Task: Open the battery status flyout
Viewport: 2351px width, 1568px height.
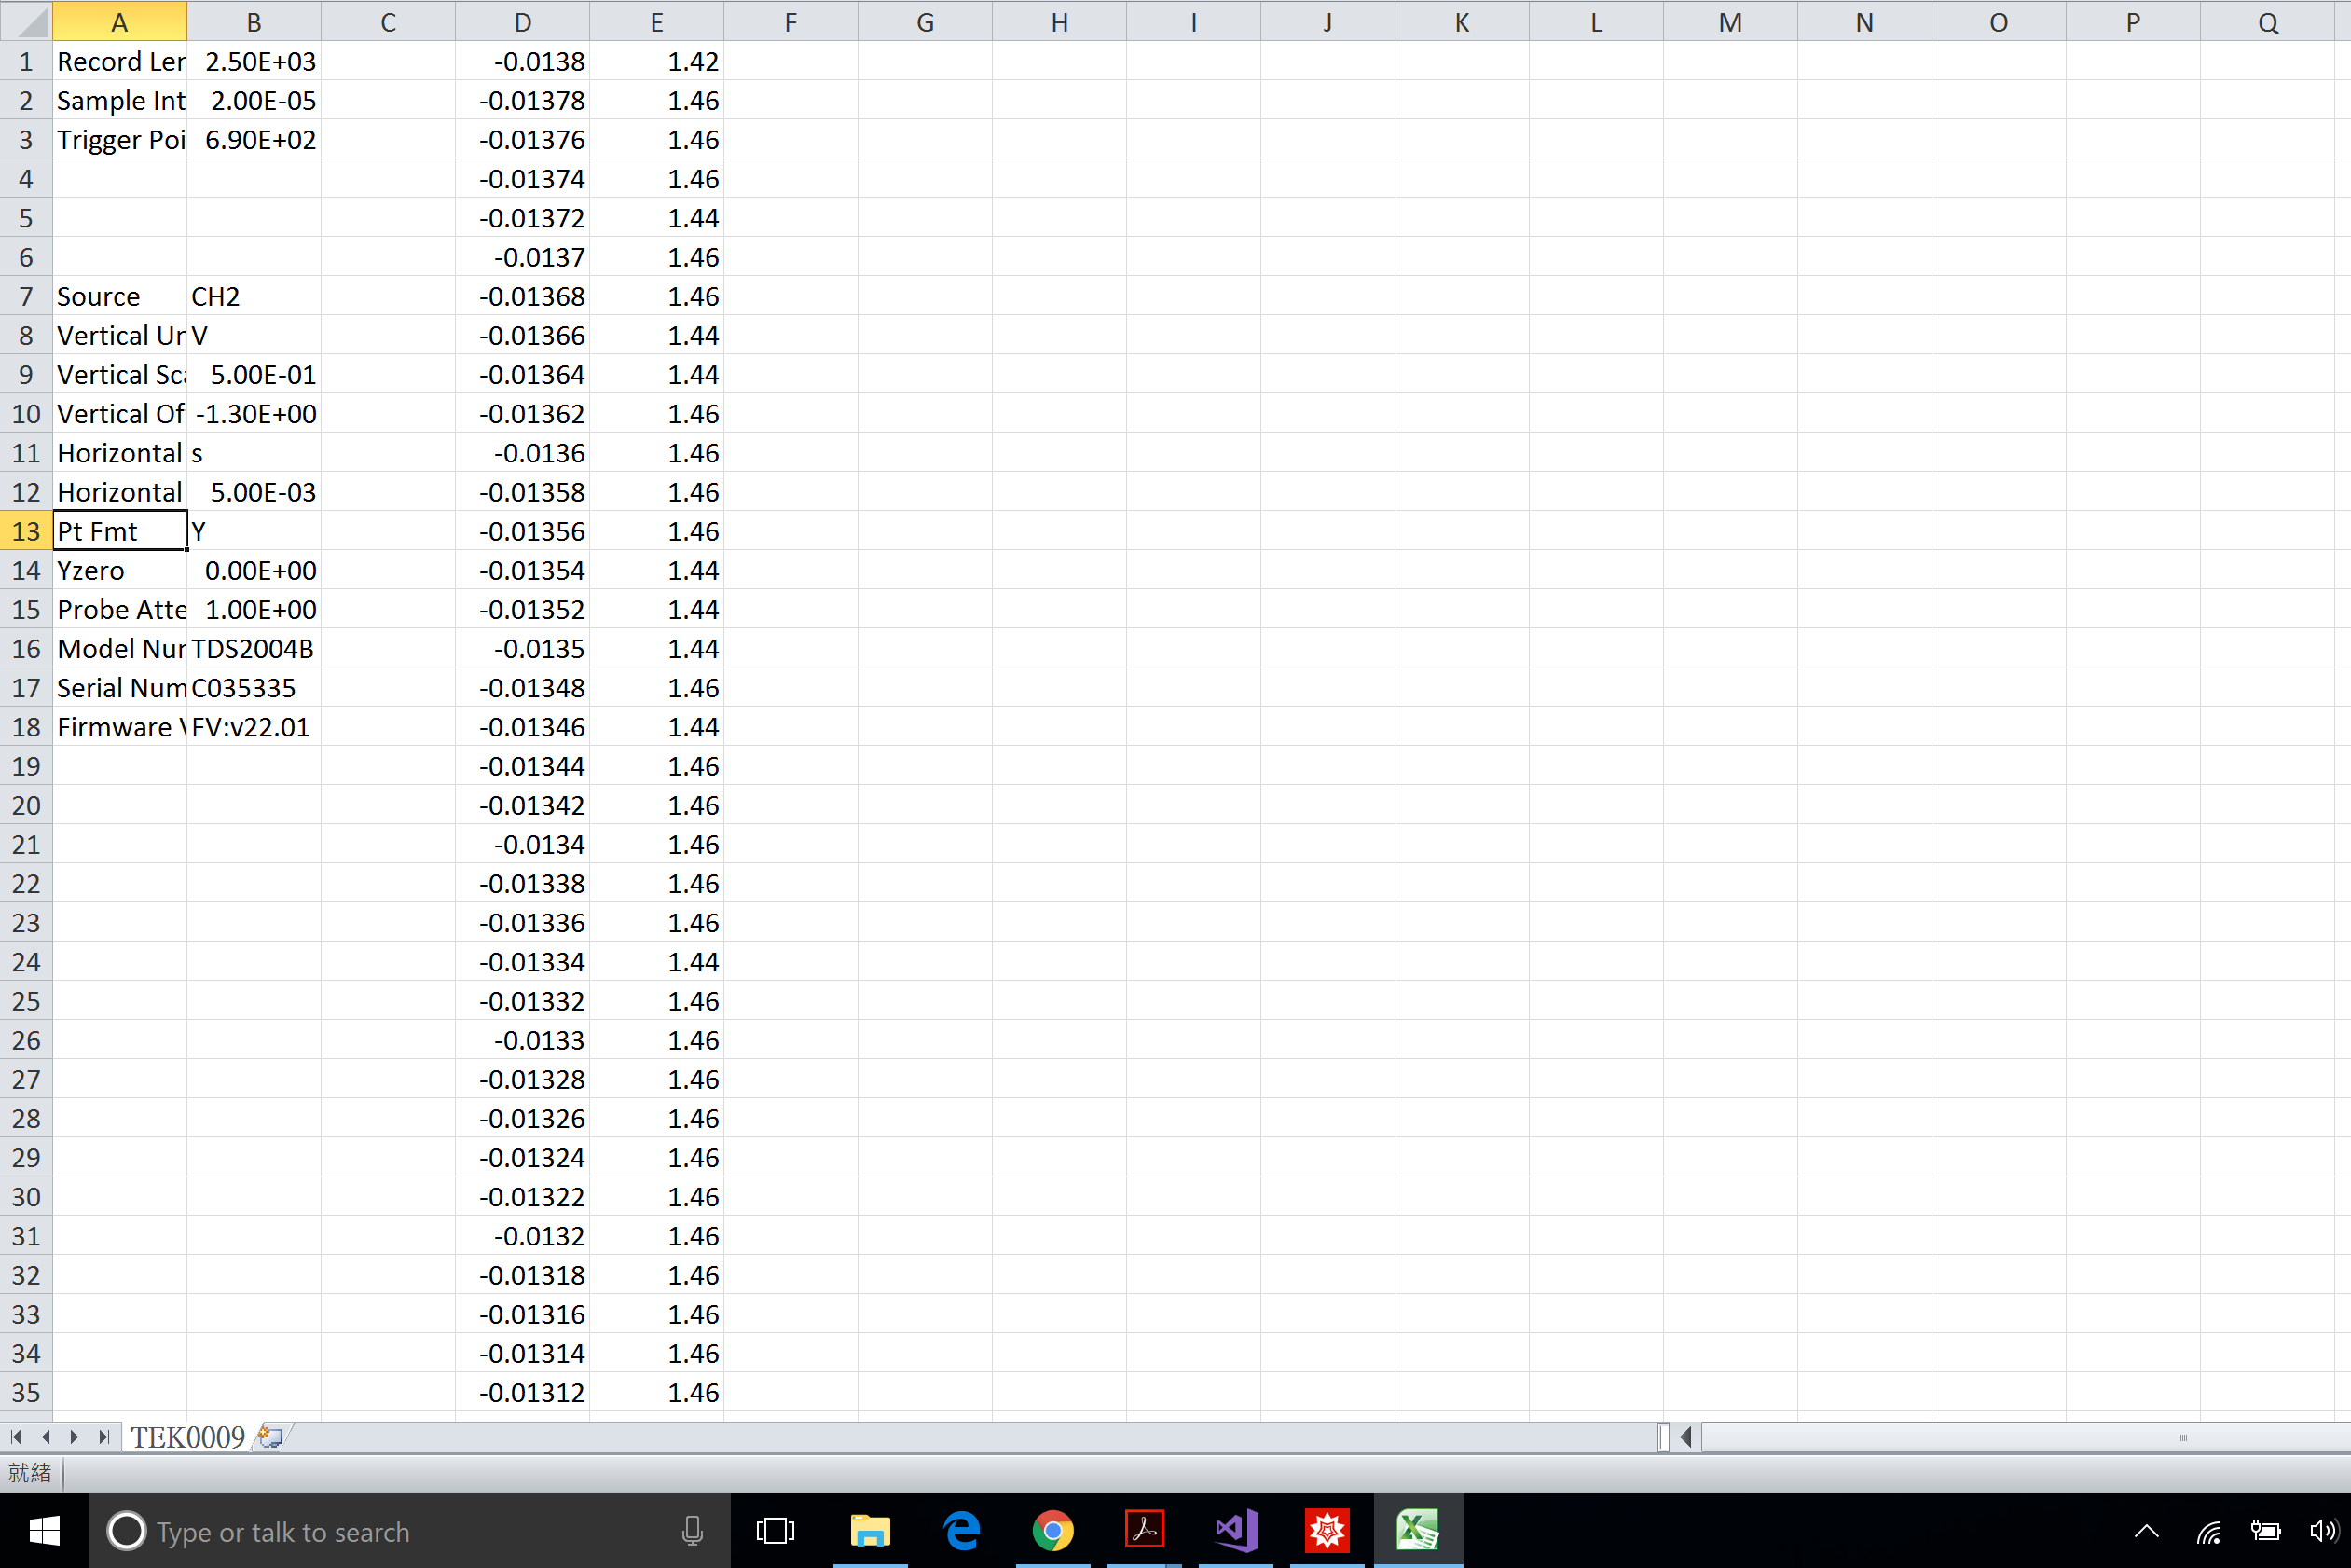Action: coord(2267,1530)
